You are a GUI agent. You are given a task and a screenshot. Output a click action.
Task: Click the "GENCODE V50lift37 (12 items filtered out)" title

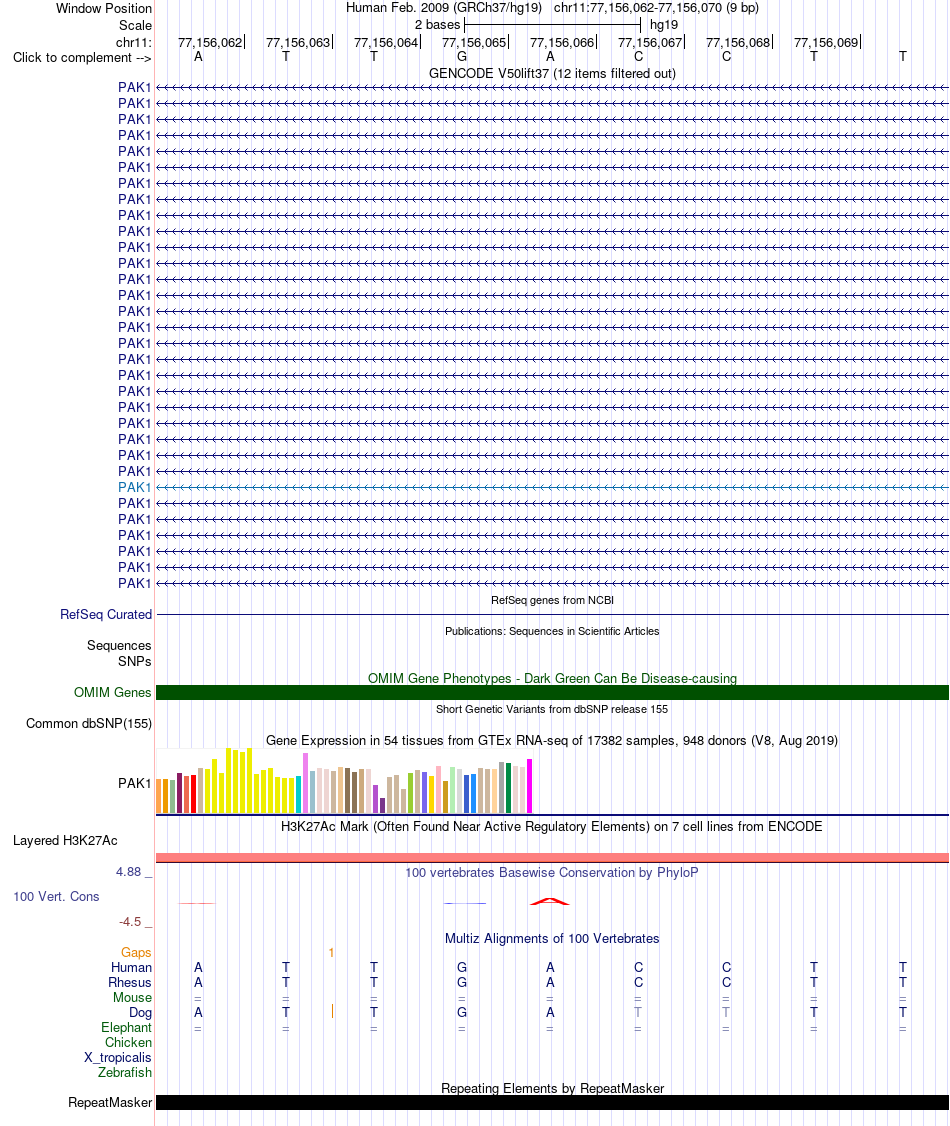552,73
